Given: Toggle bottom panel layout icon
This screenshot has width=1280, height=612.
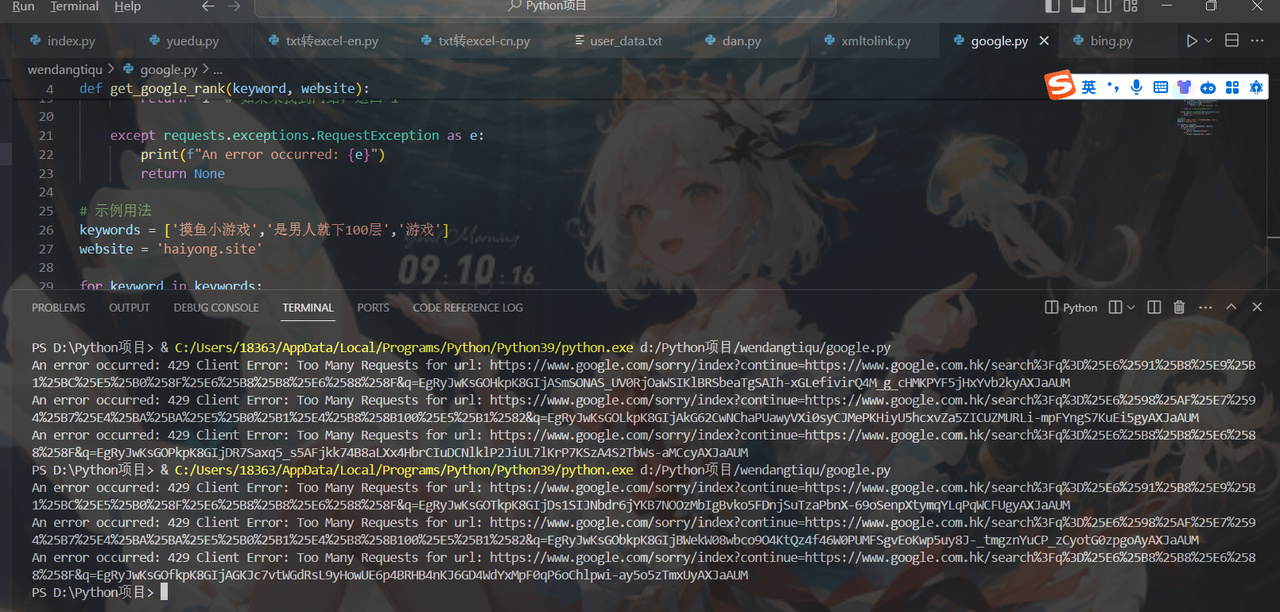Looking at the screenshot, I should coord(1078,6).
